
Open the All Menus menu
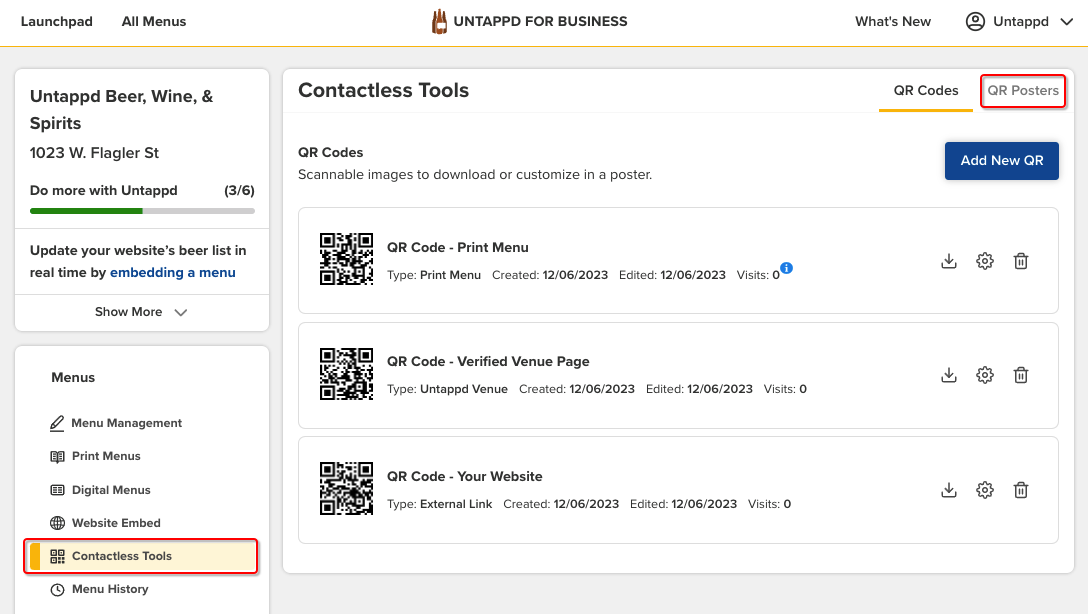tap(153, 21)
